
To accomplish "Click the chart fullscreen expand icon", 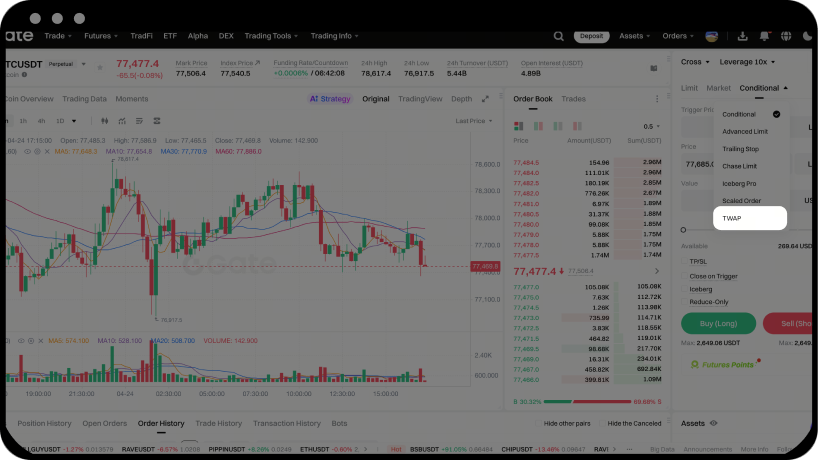I will click(486, 99).
